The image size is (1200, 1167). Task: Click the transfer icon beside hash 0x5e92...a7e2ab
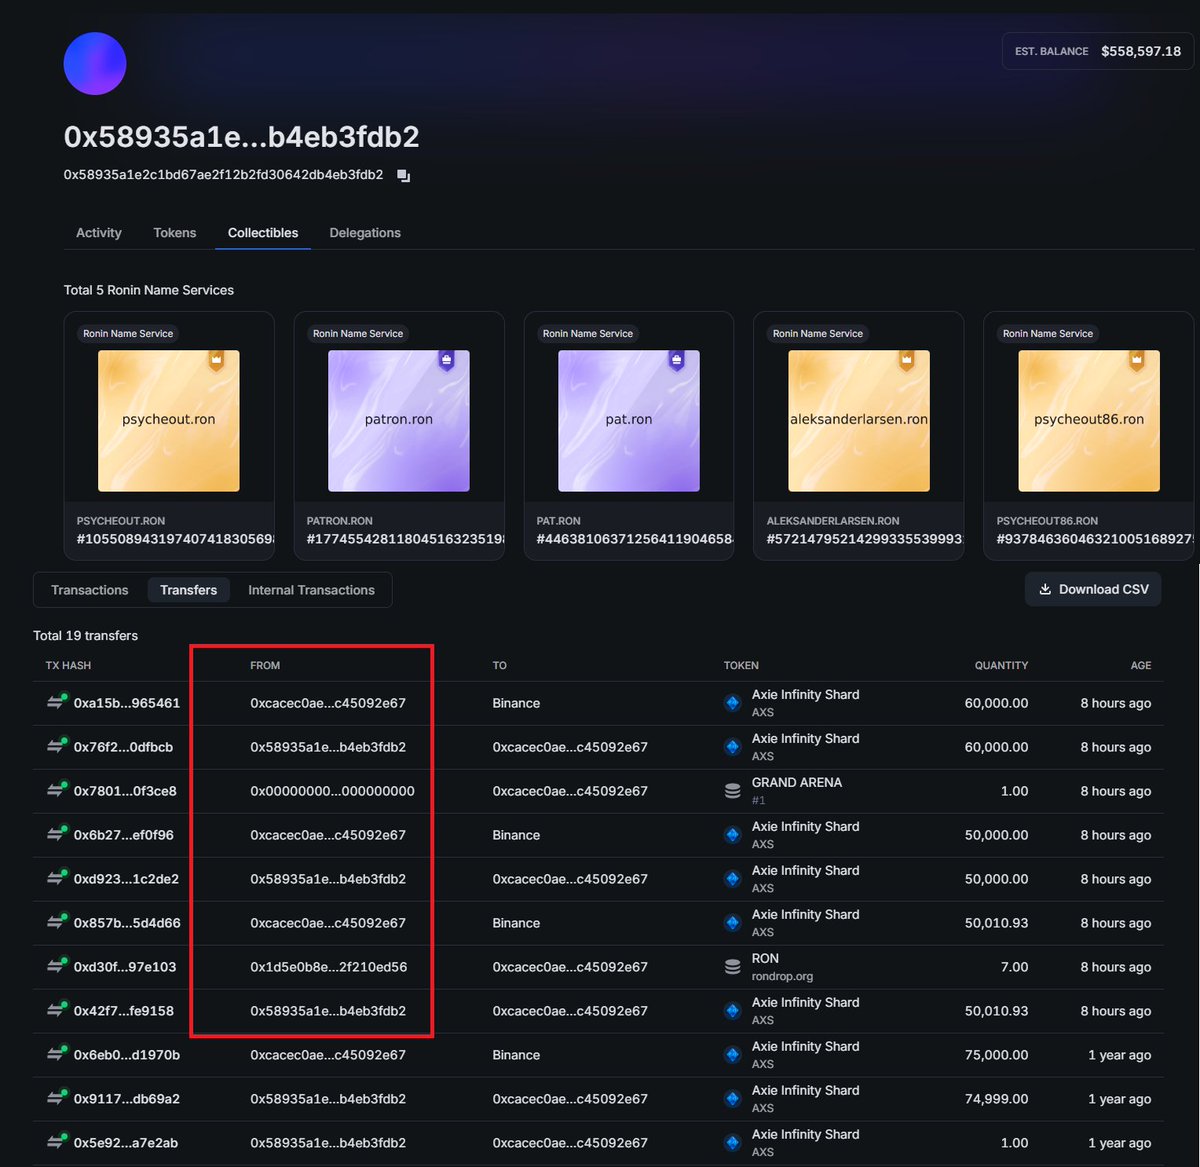coord(57,1142)
